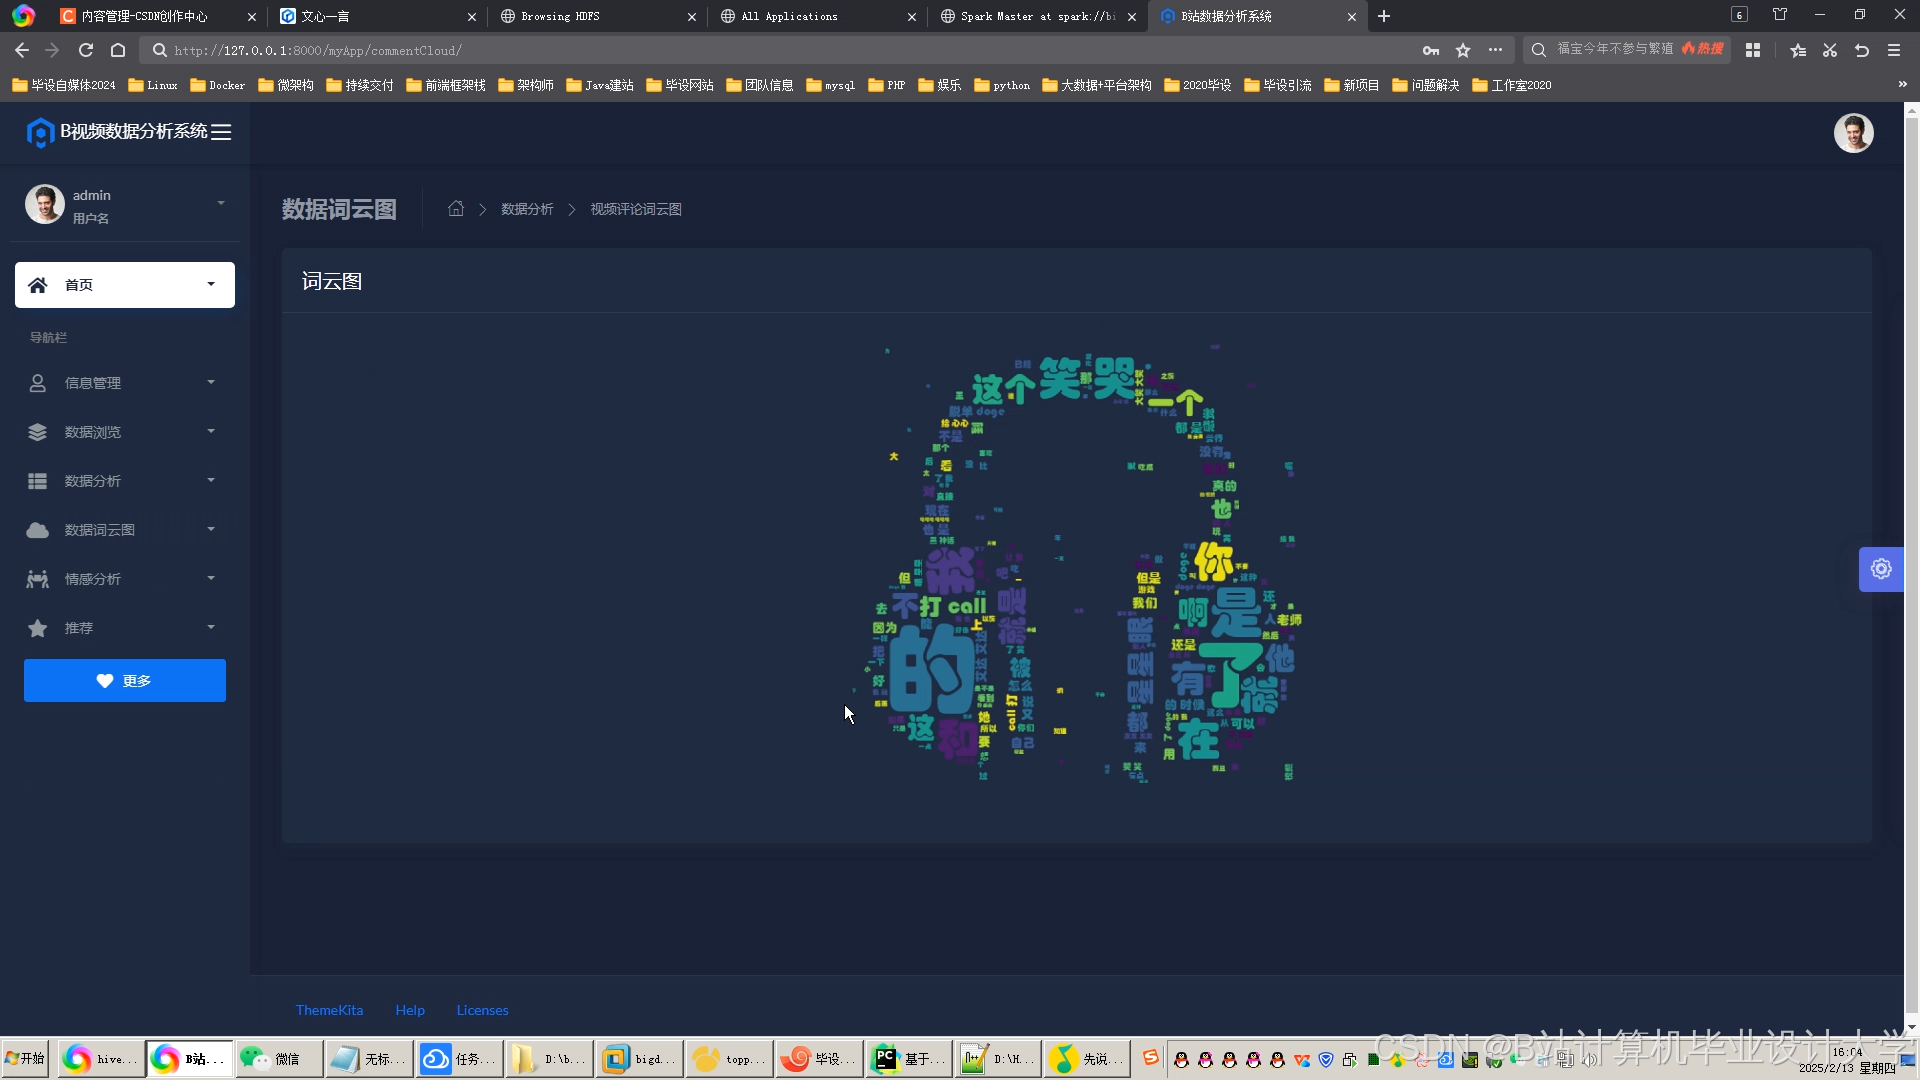
Task: Open the admin user dropdown arrow
Action: click(x=221, y=203)
